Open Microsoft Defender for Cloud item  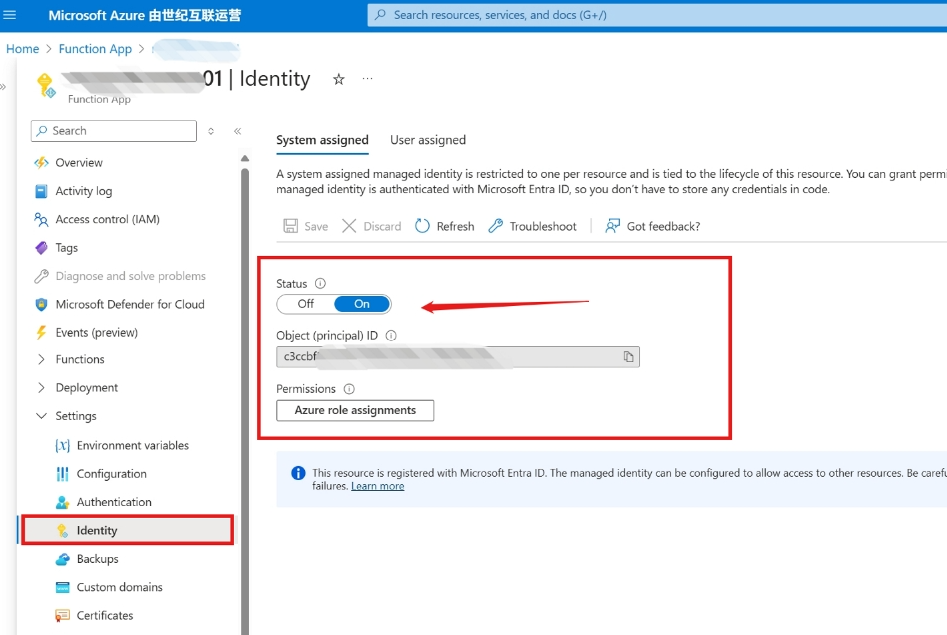[128, 305]
